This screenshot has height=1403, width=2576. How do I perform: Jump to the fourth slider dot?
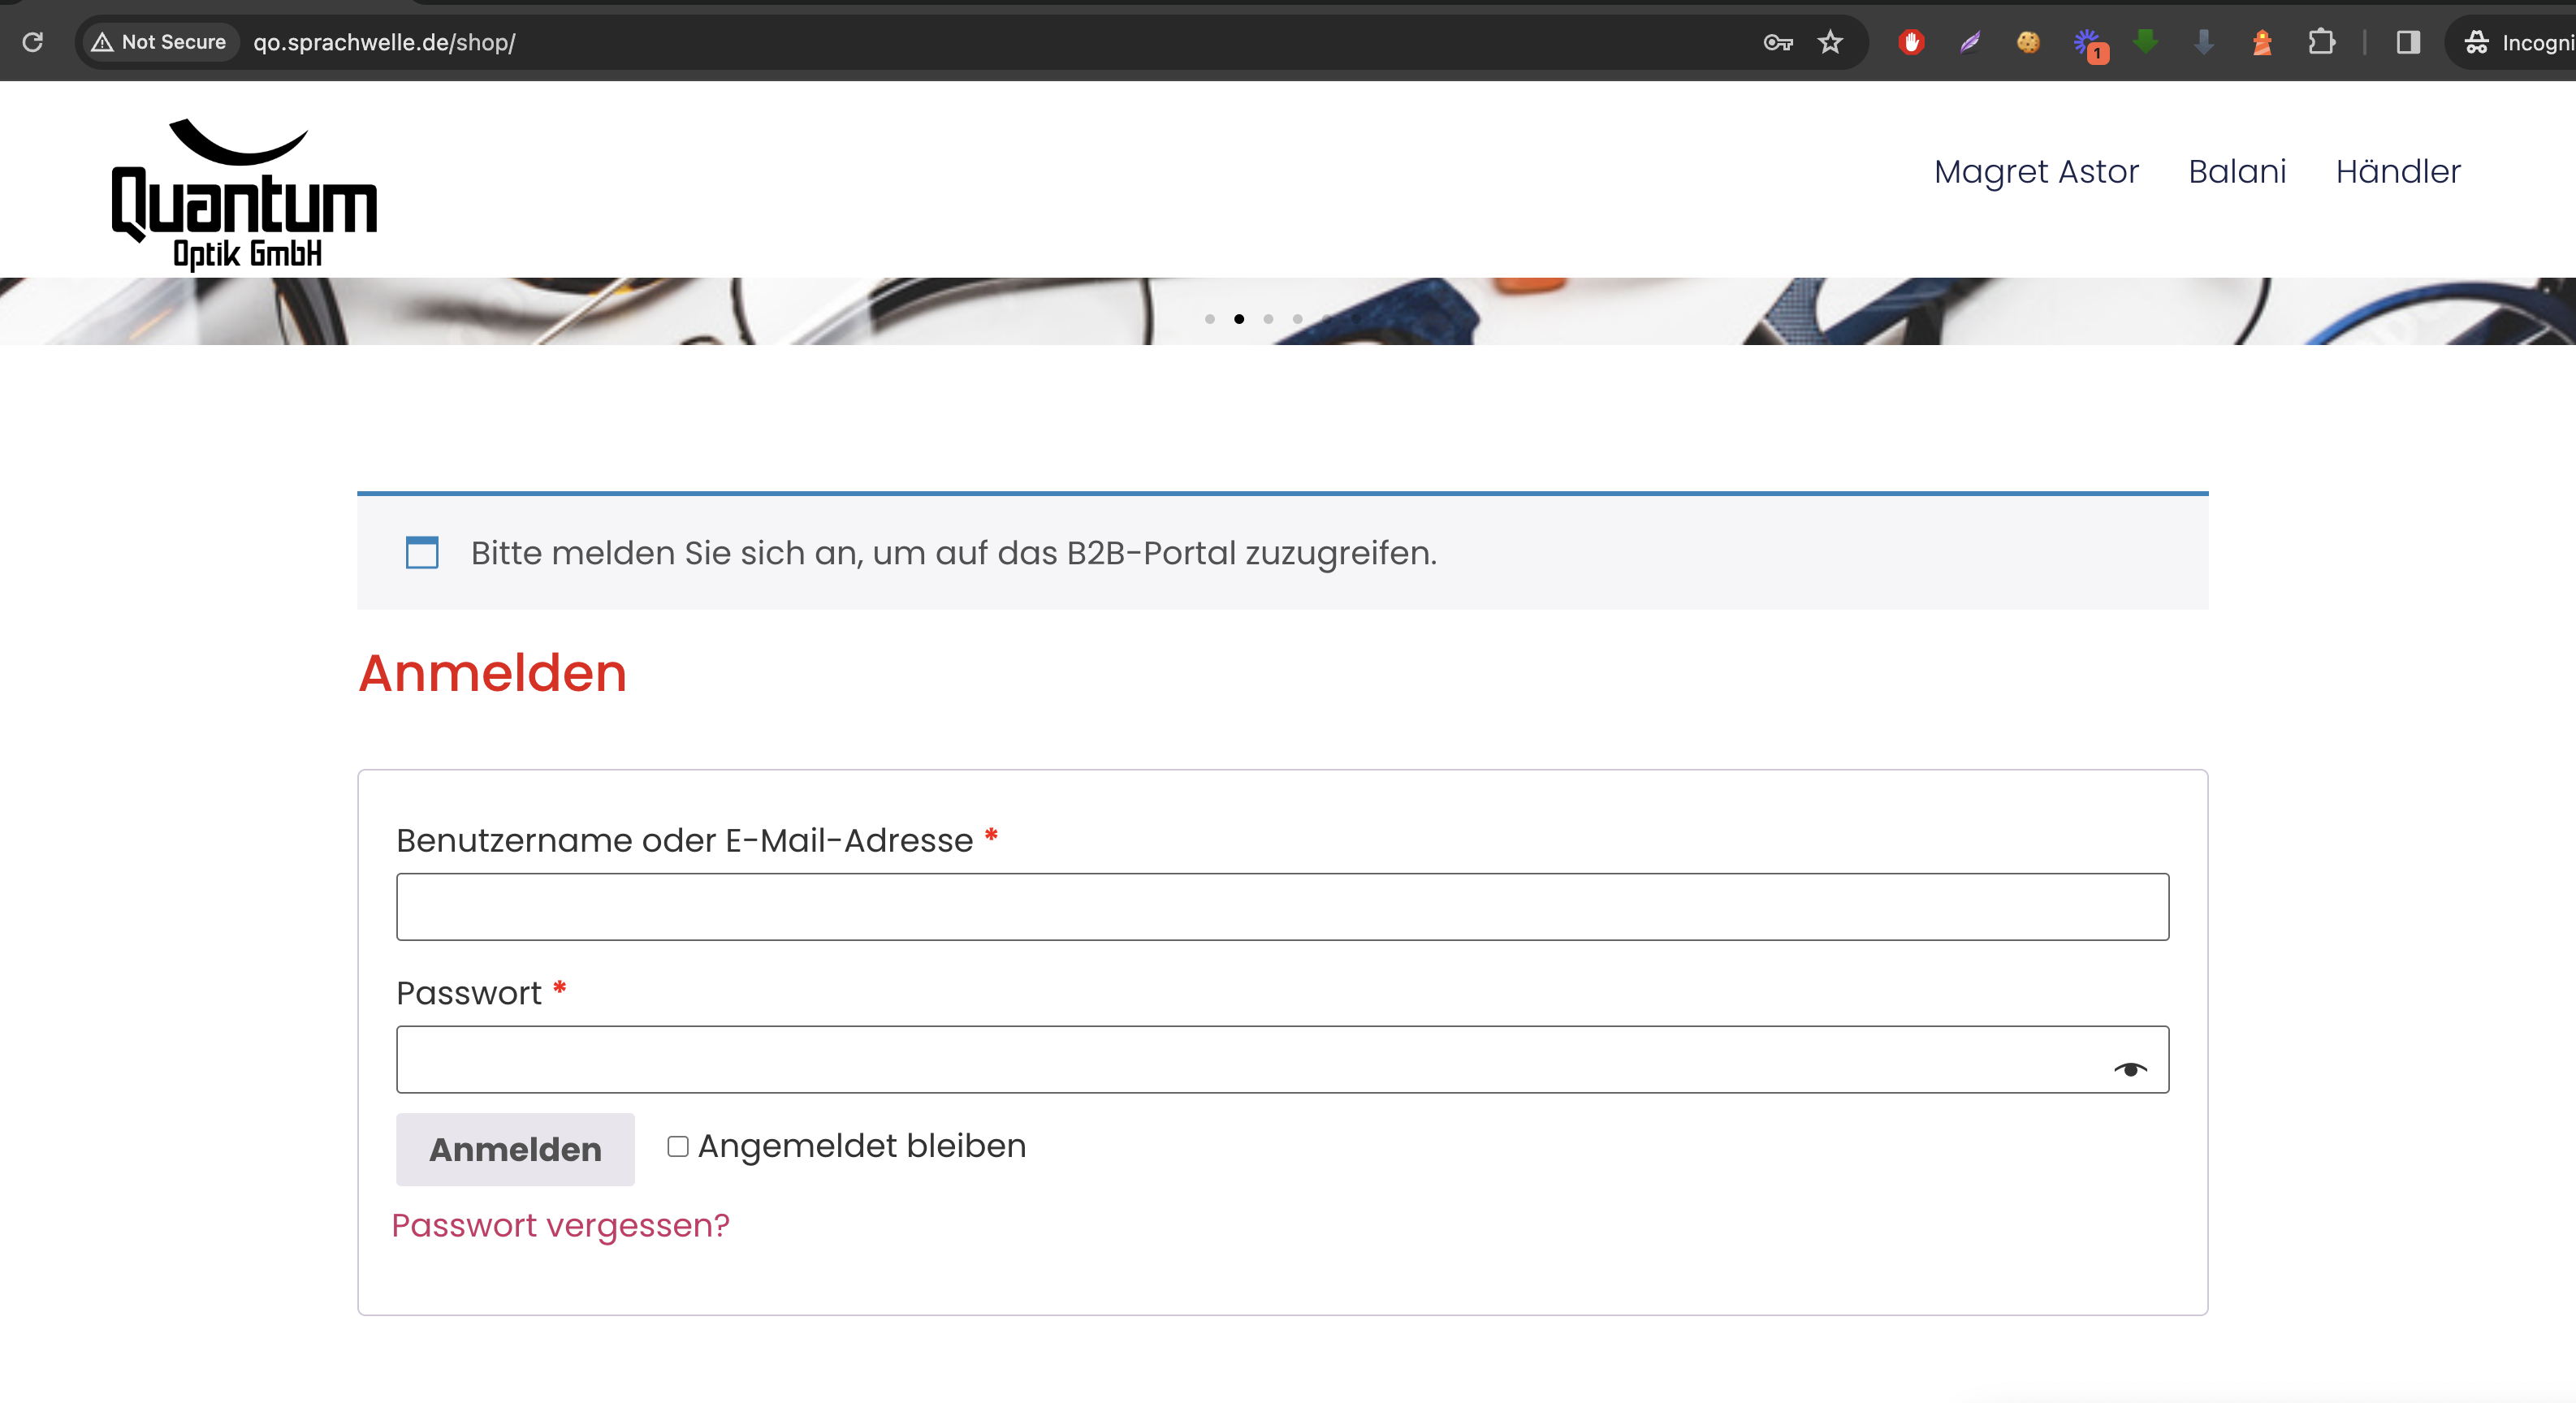click(x=1297, y=319)
